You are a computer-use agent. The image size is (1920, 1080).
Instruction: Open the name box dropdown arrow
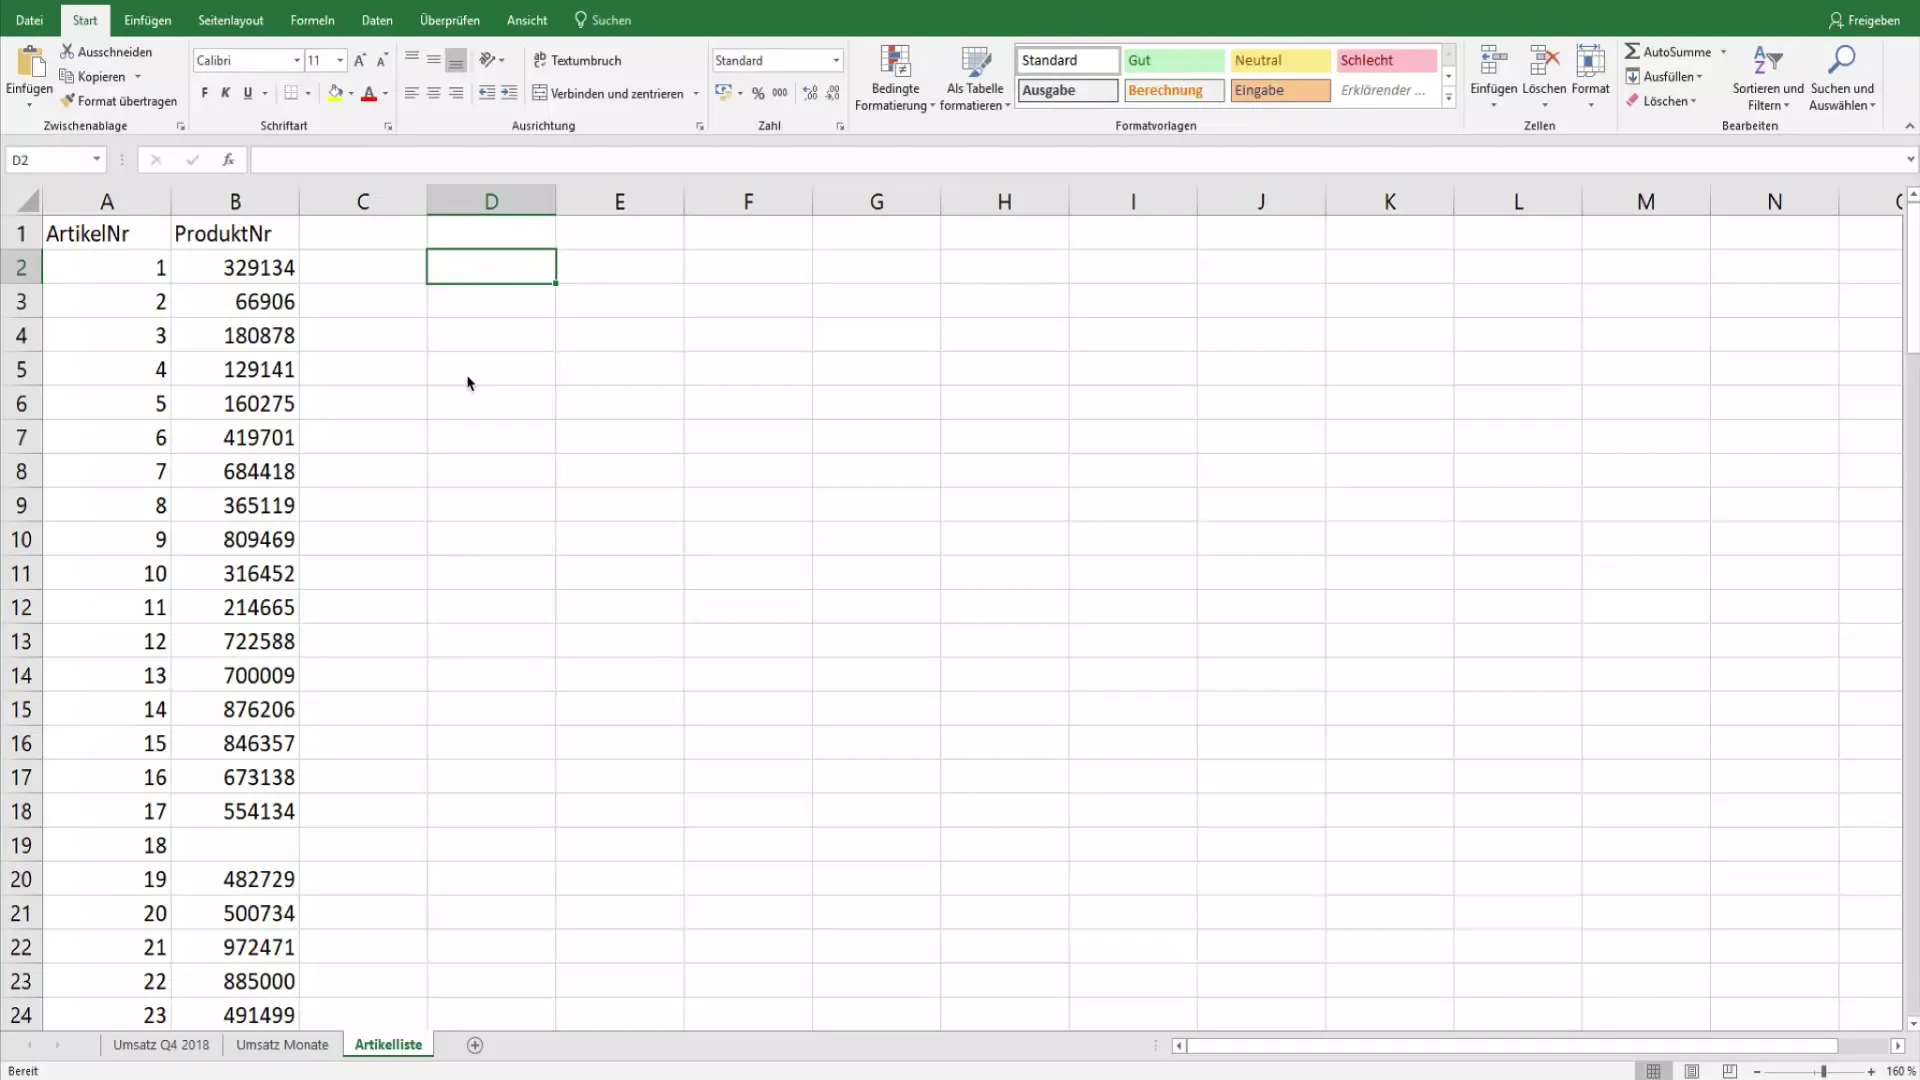coord(97,159)
